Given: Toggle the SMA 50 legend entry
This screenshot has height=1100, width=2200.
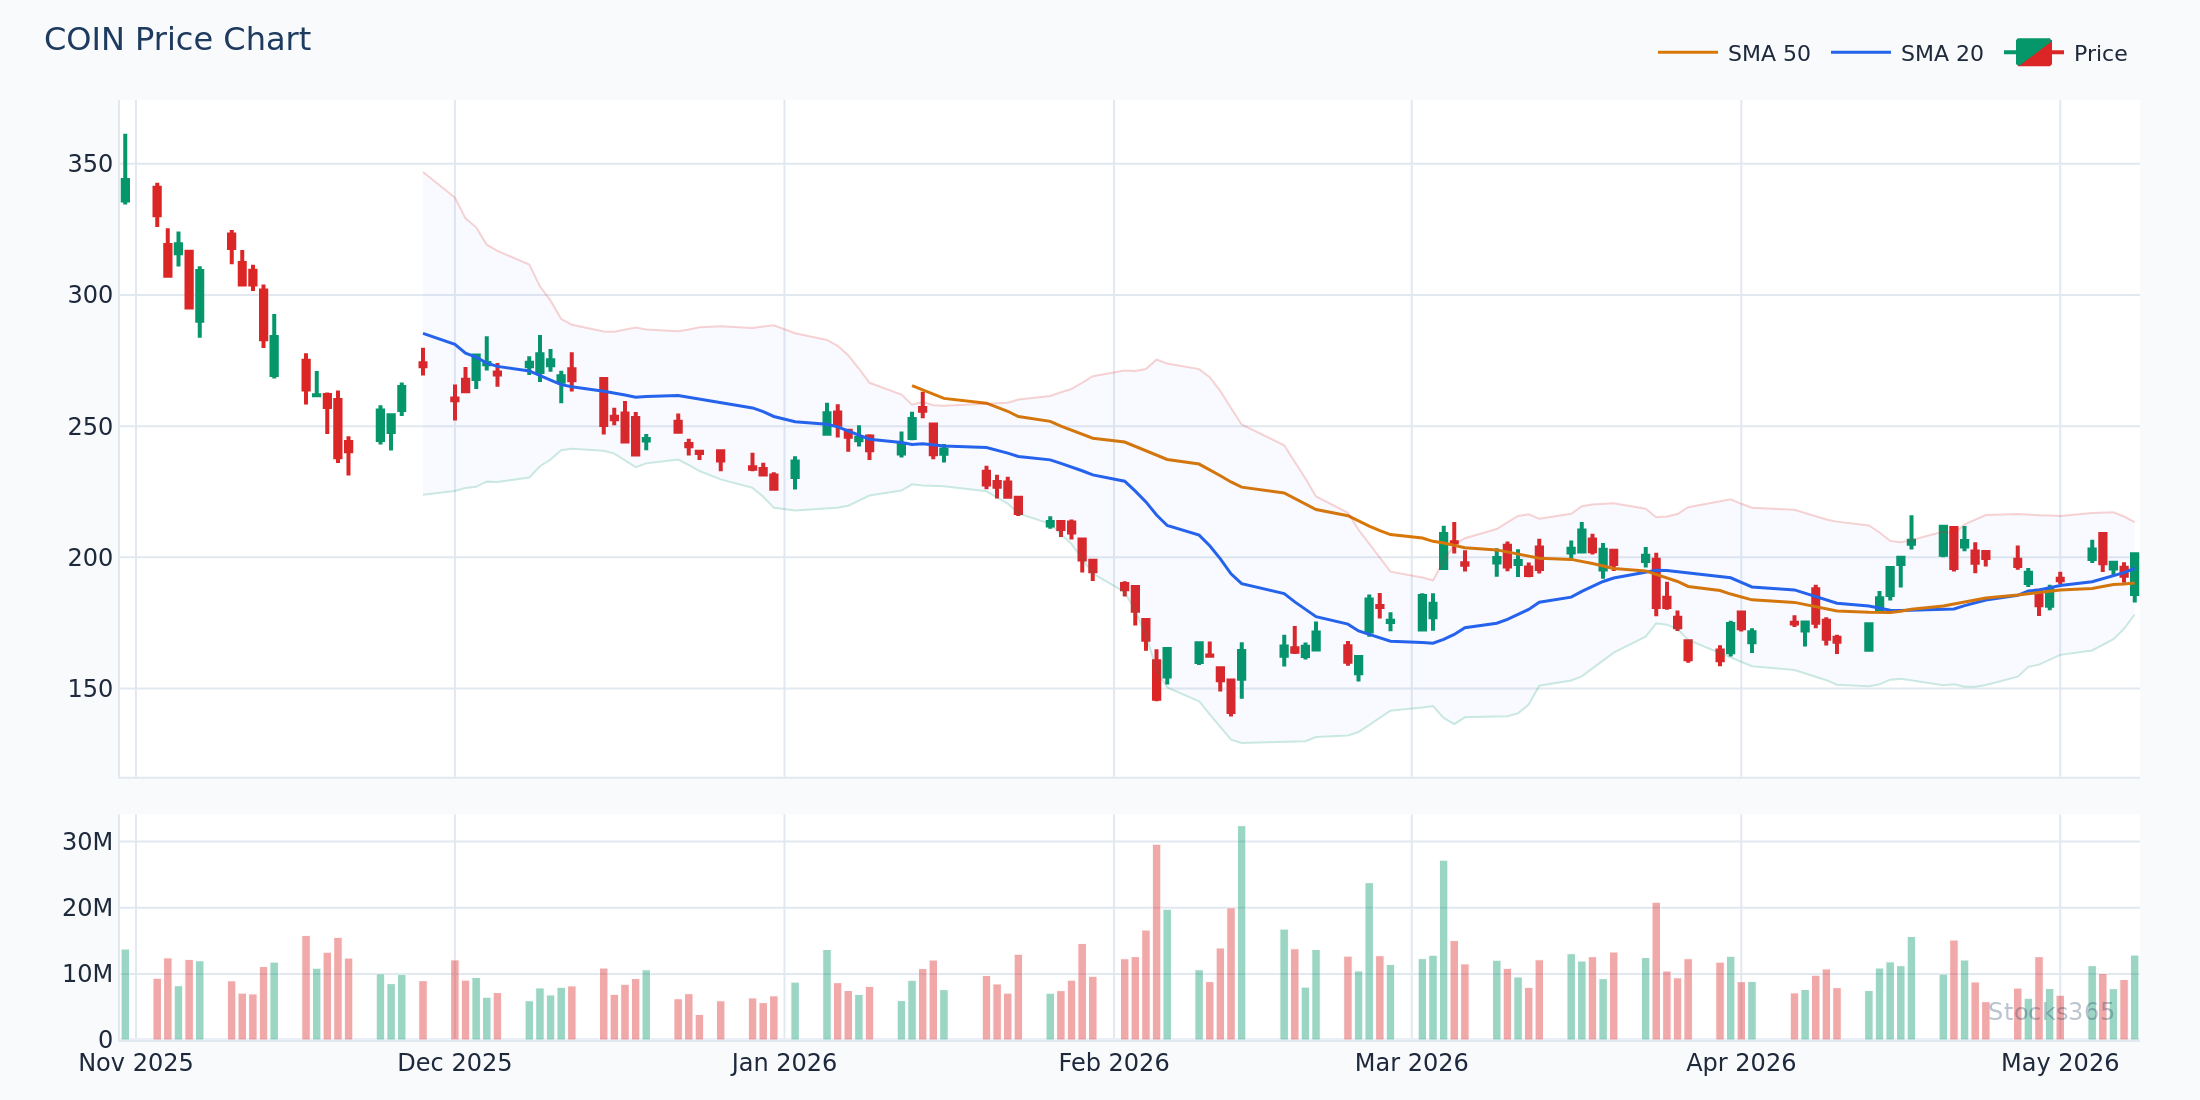Looking at the screenshot, I should tap(1734, 53).
